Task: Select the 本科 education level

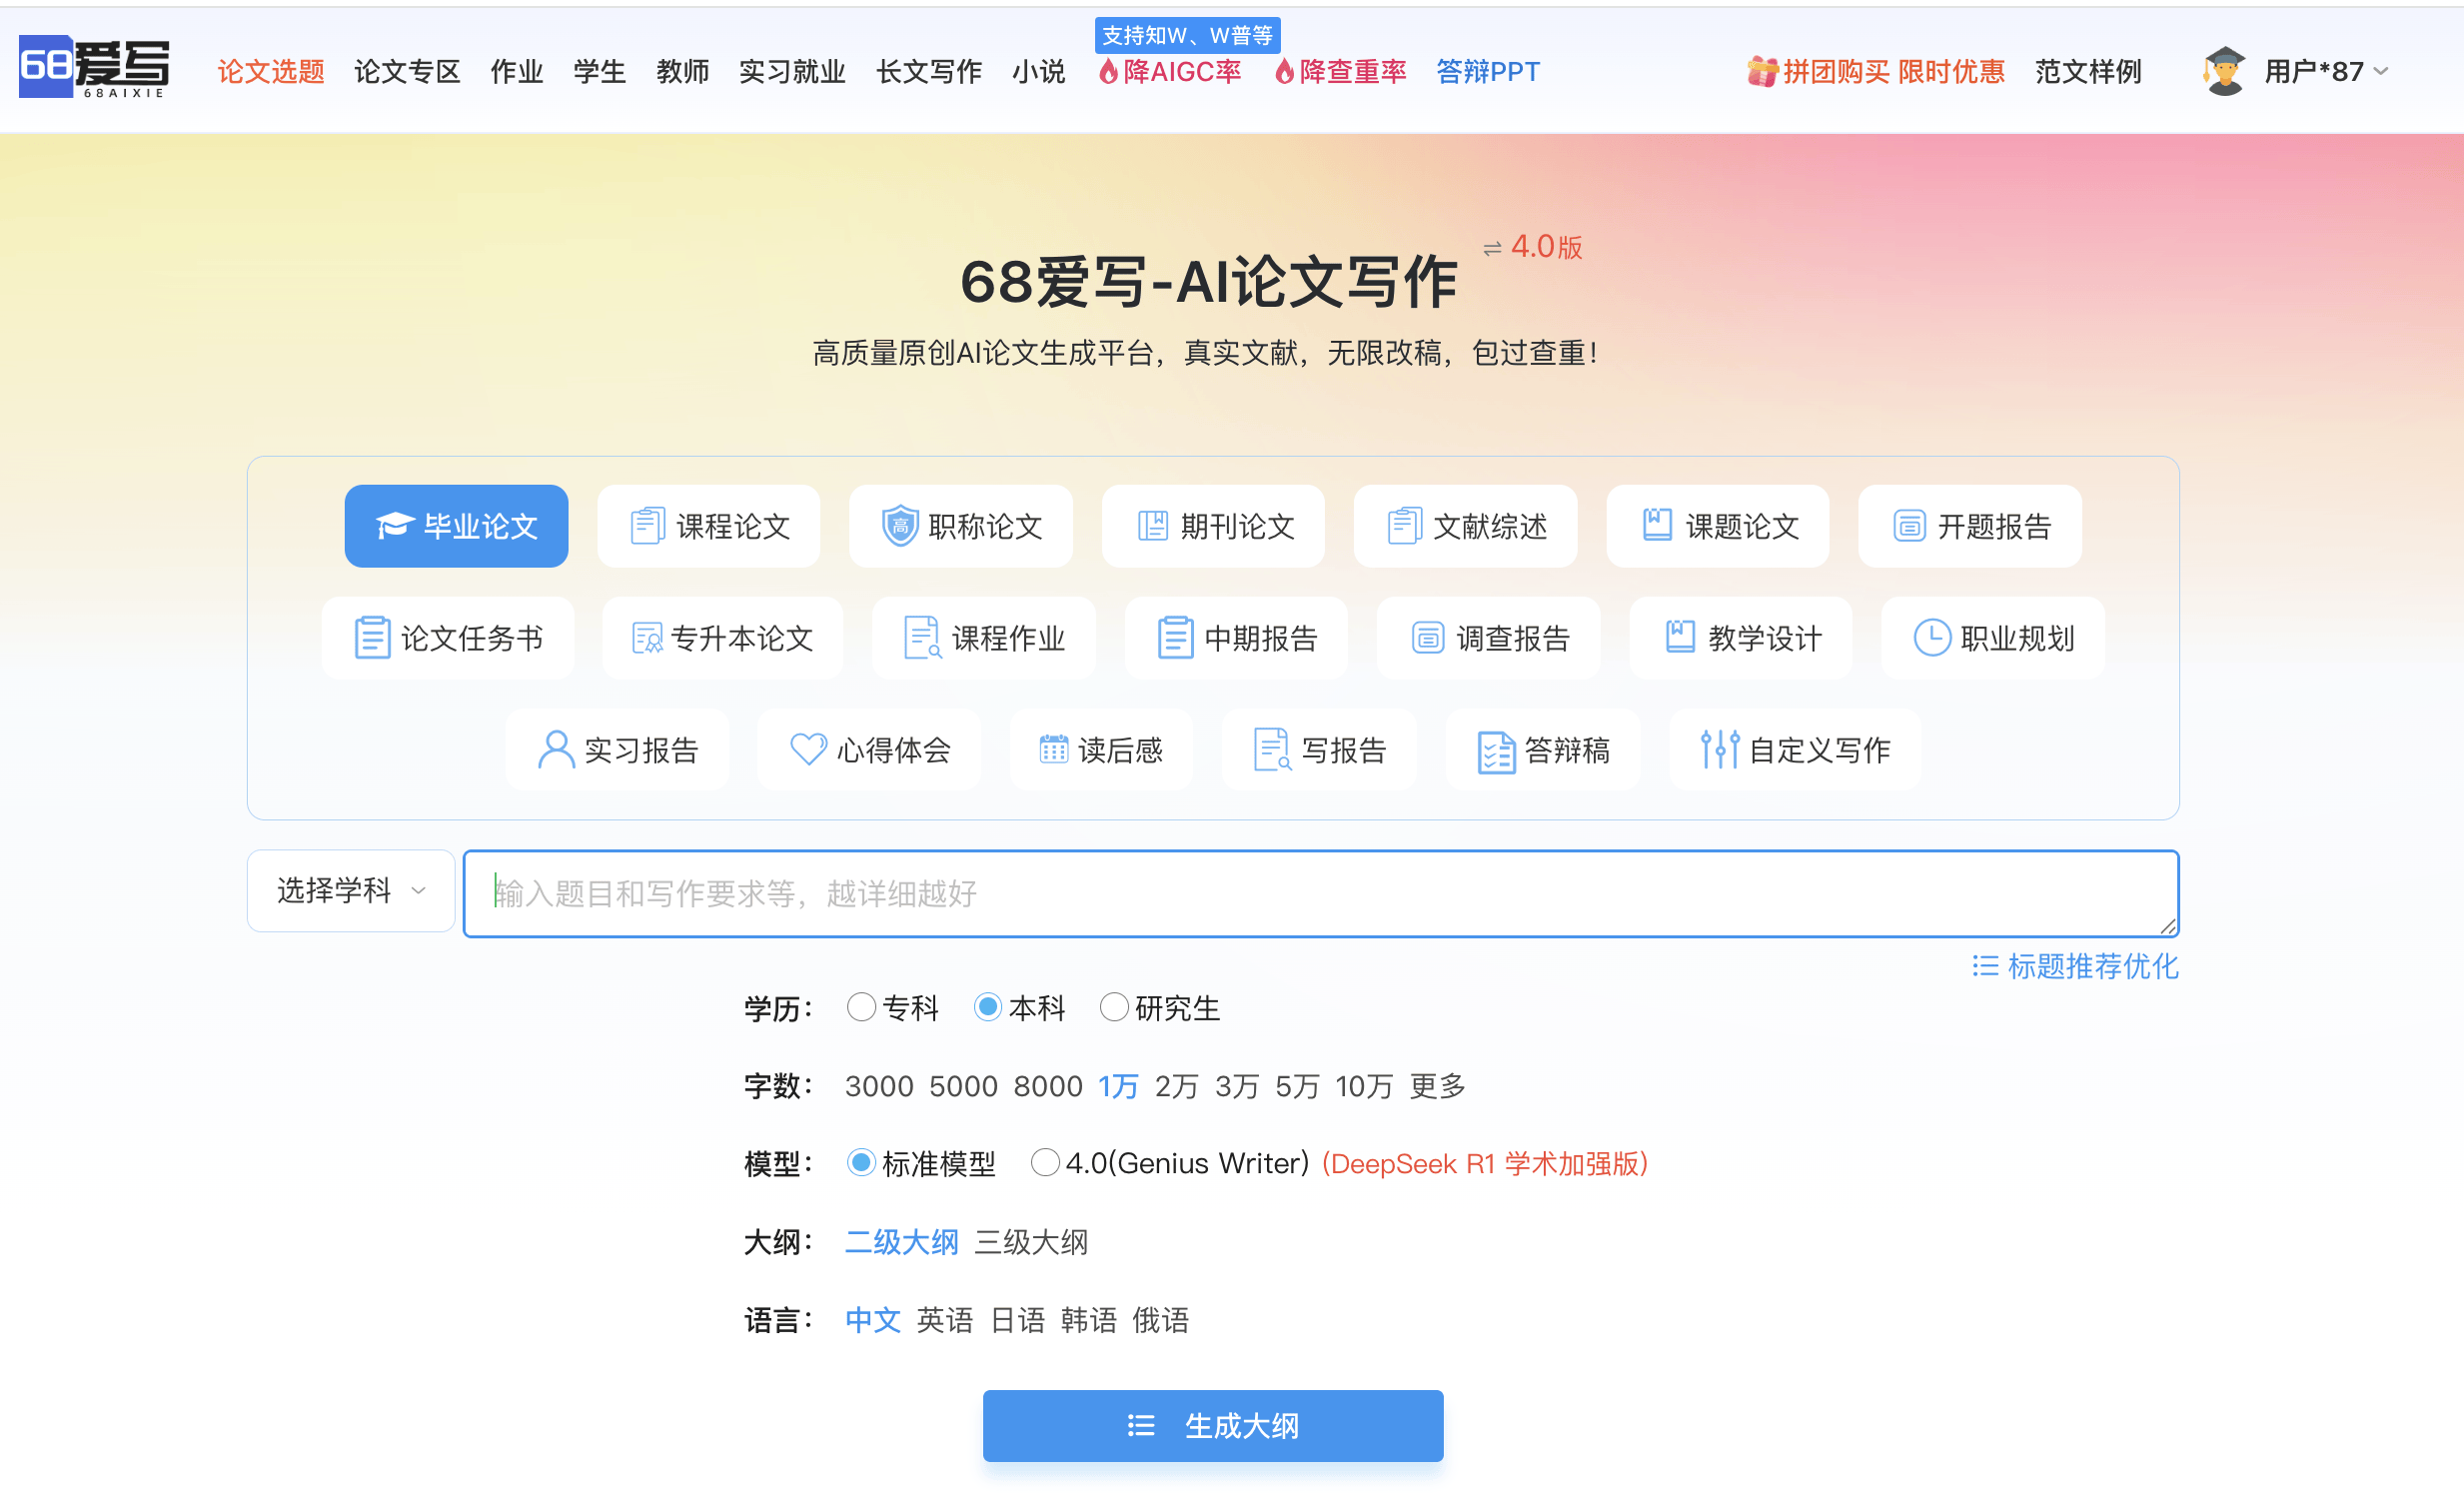Action: [988, 1008]
